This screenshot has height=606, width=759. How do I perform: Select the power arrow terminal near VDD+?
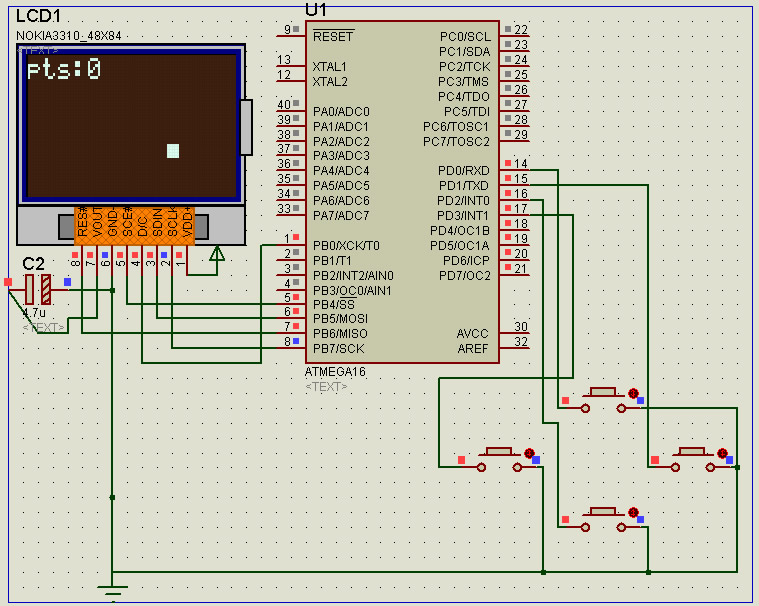click(x=217, y=254)
